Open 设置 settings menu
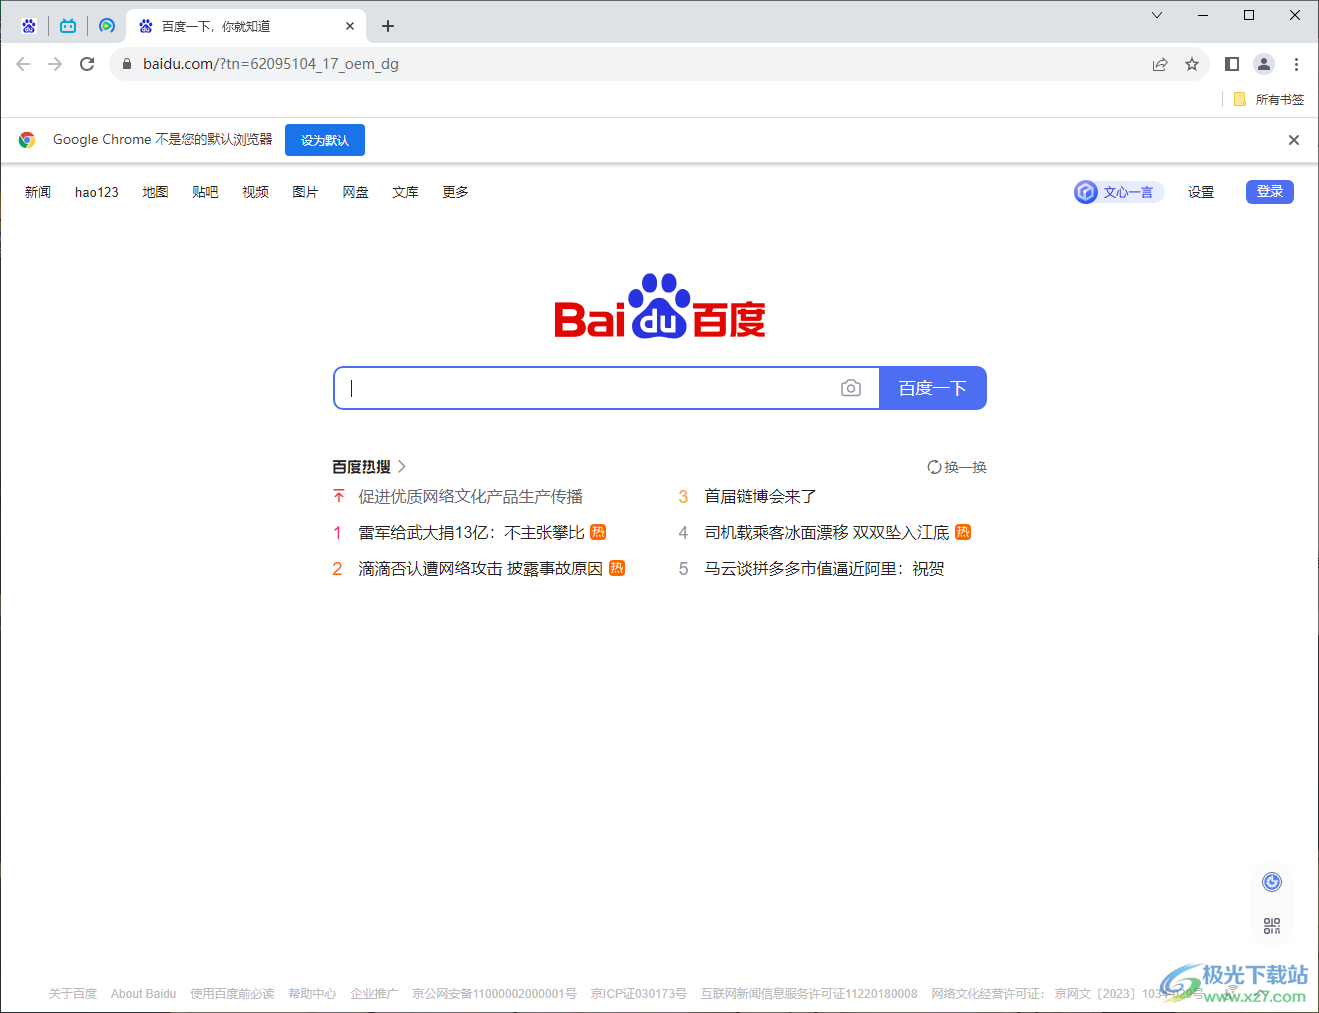Screen dimensions: 1319x1013 pos(1201,192)
